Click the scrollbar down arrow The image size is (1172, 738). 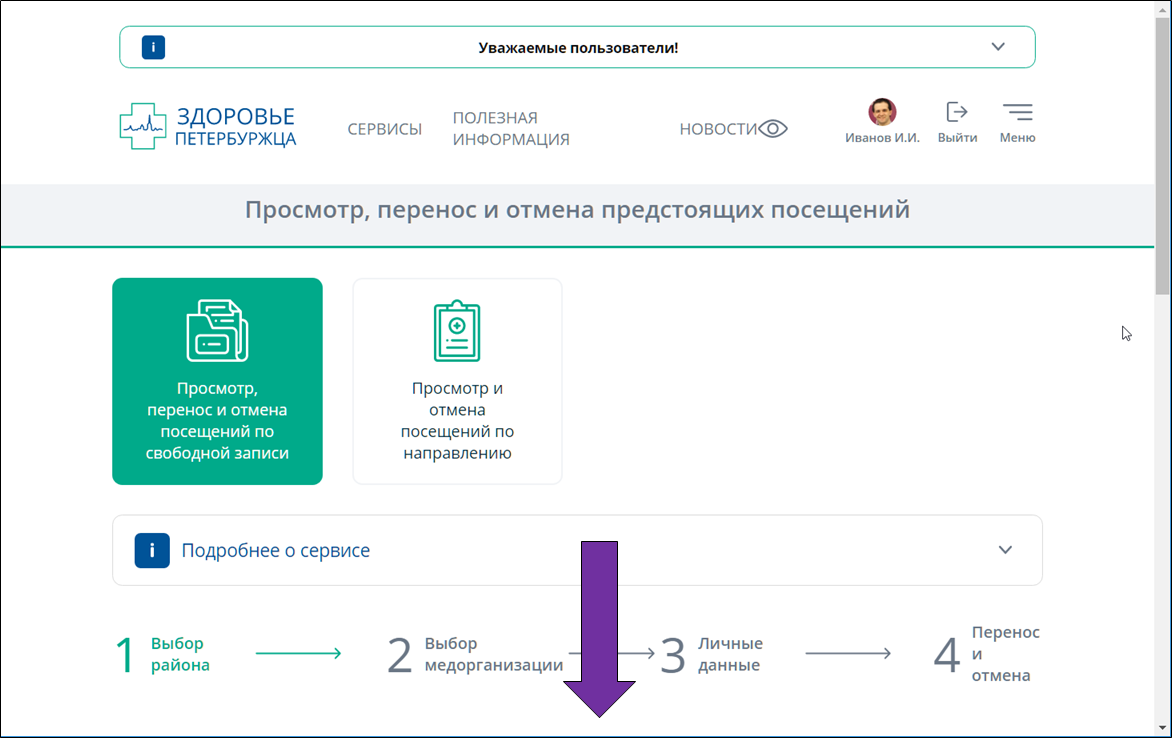[1162, 728]
